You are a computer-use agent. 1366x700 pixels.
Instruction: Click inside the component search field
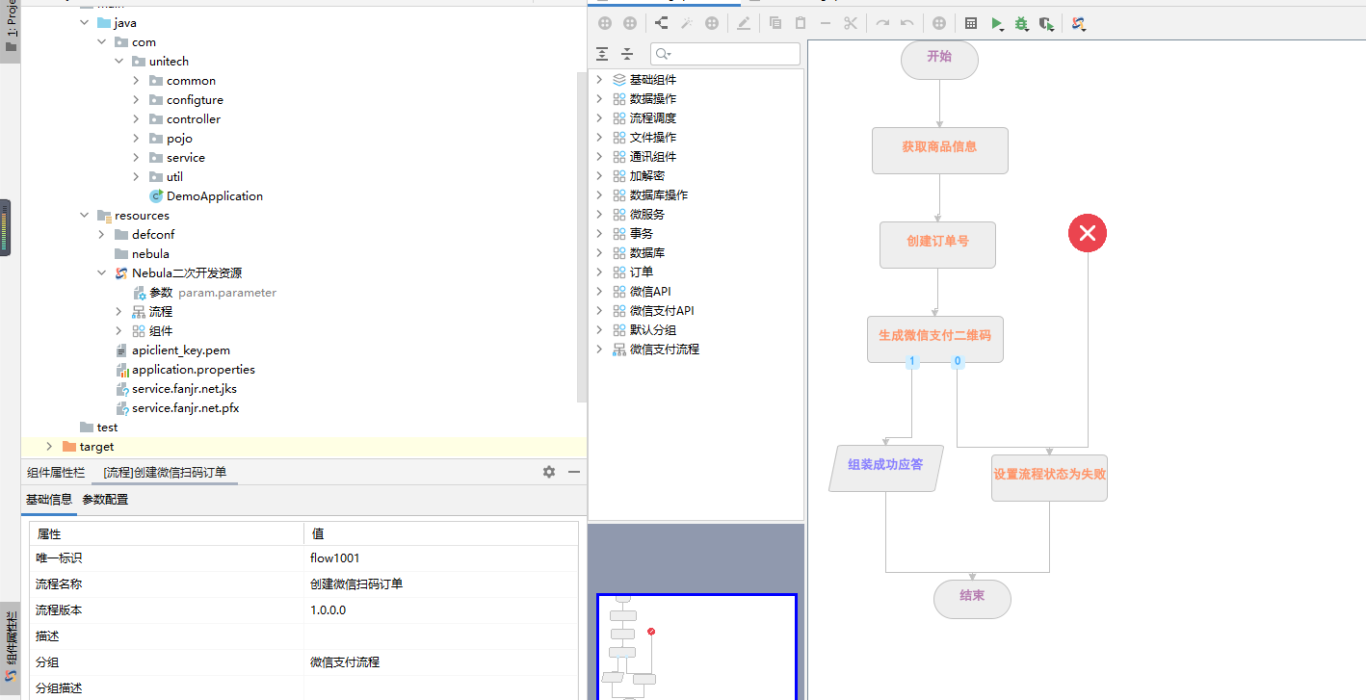(x=724, y=54)
